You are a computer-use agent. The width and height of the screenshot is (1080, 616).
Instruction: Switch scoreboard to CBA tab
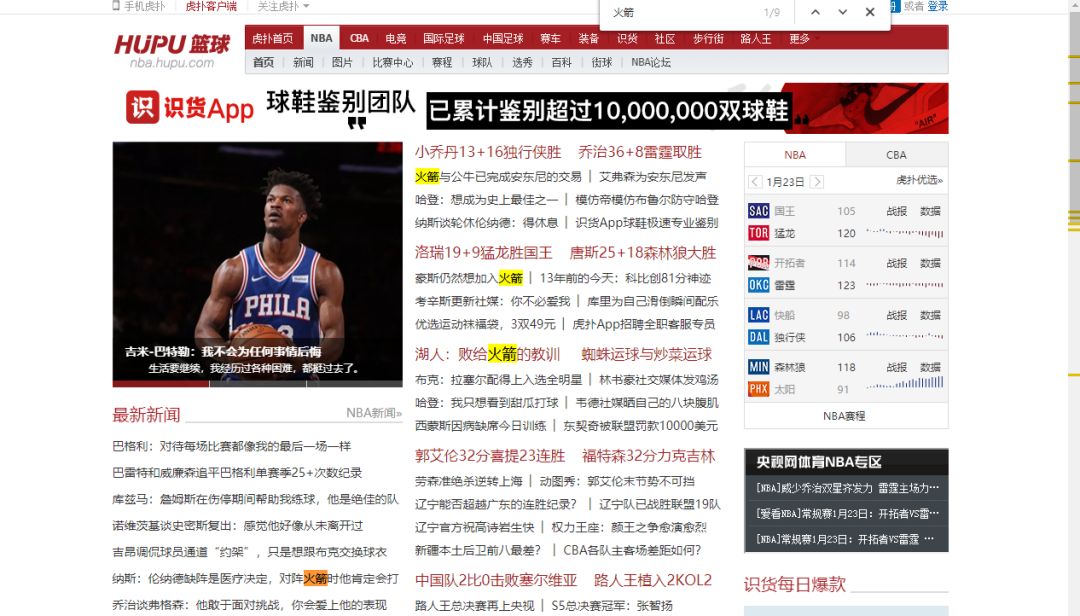[x=896, y=154]
